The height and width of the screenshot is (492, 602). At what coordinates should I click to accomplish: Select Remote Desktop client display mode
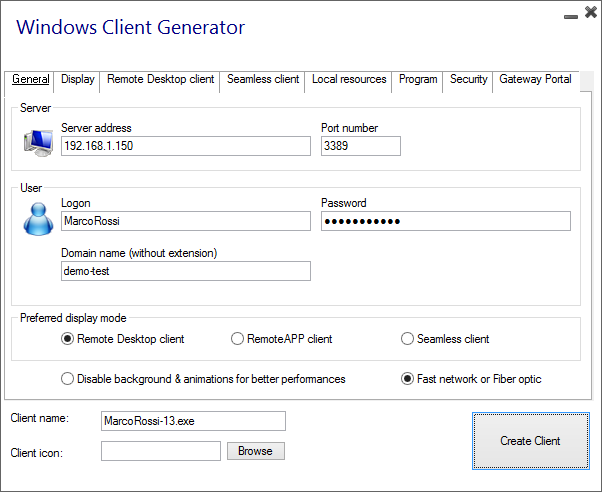point(68,339)
